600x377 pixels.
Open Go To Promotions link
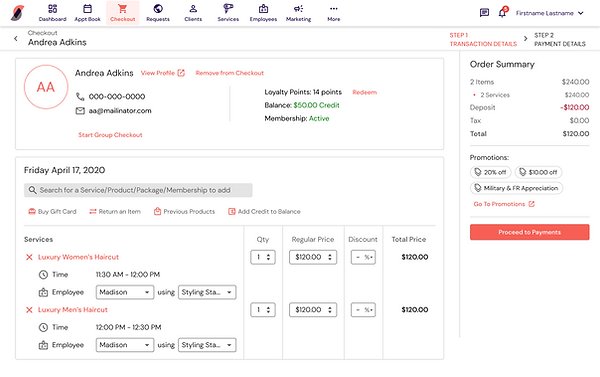tap(504, 204)
